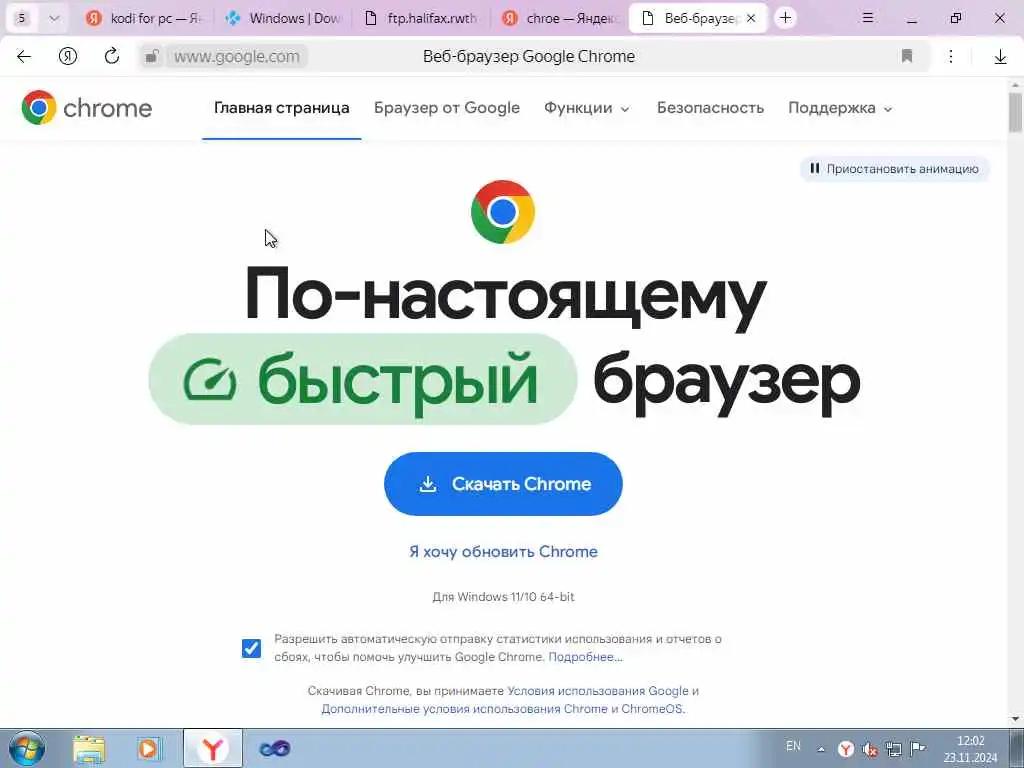
Task: Show hidden tray icons arrow
Action: [821, 749]
